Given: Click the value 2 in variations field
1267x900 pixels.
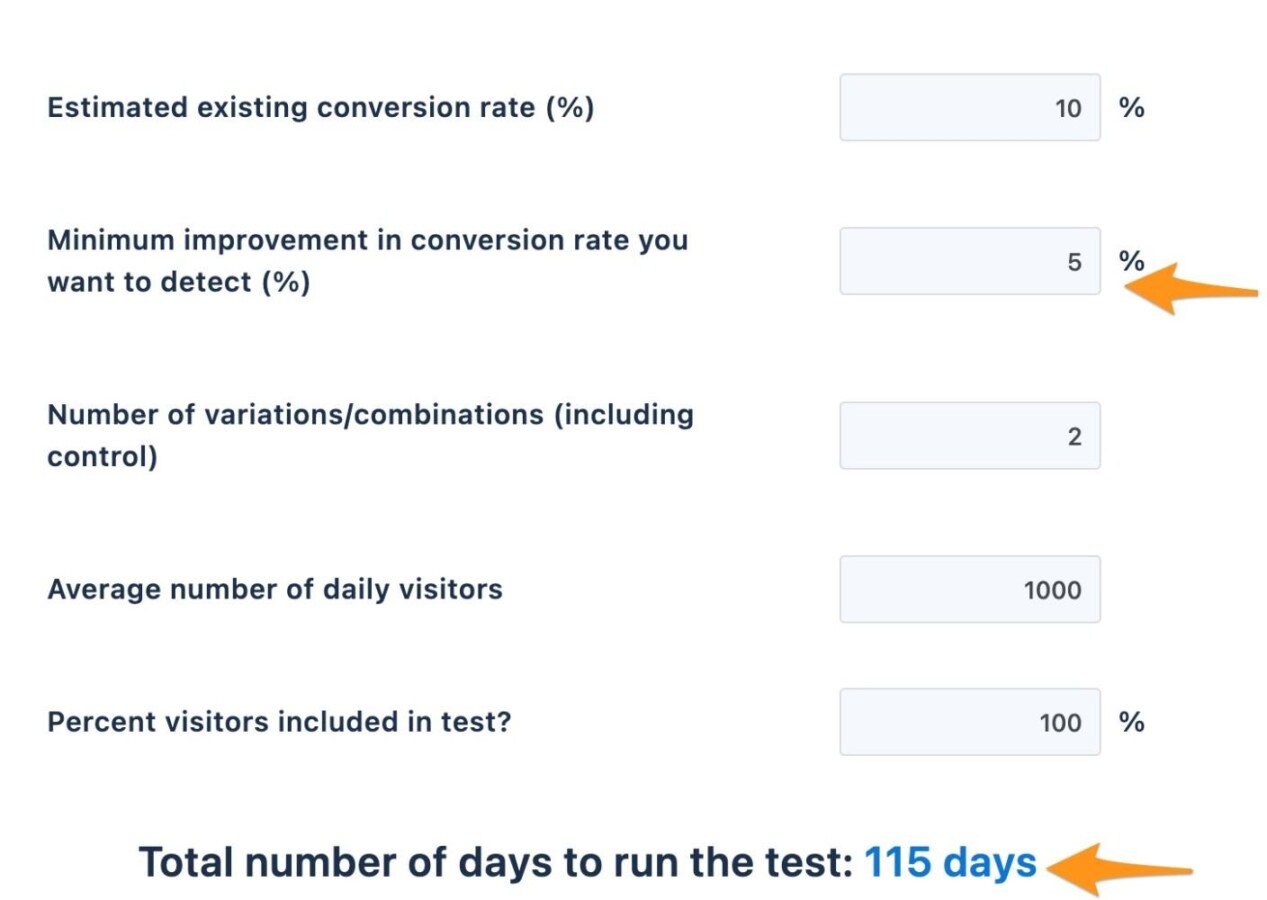Looking at the screenshot, I should [1074, 437].
